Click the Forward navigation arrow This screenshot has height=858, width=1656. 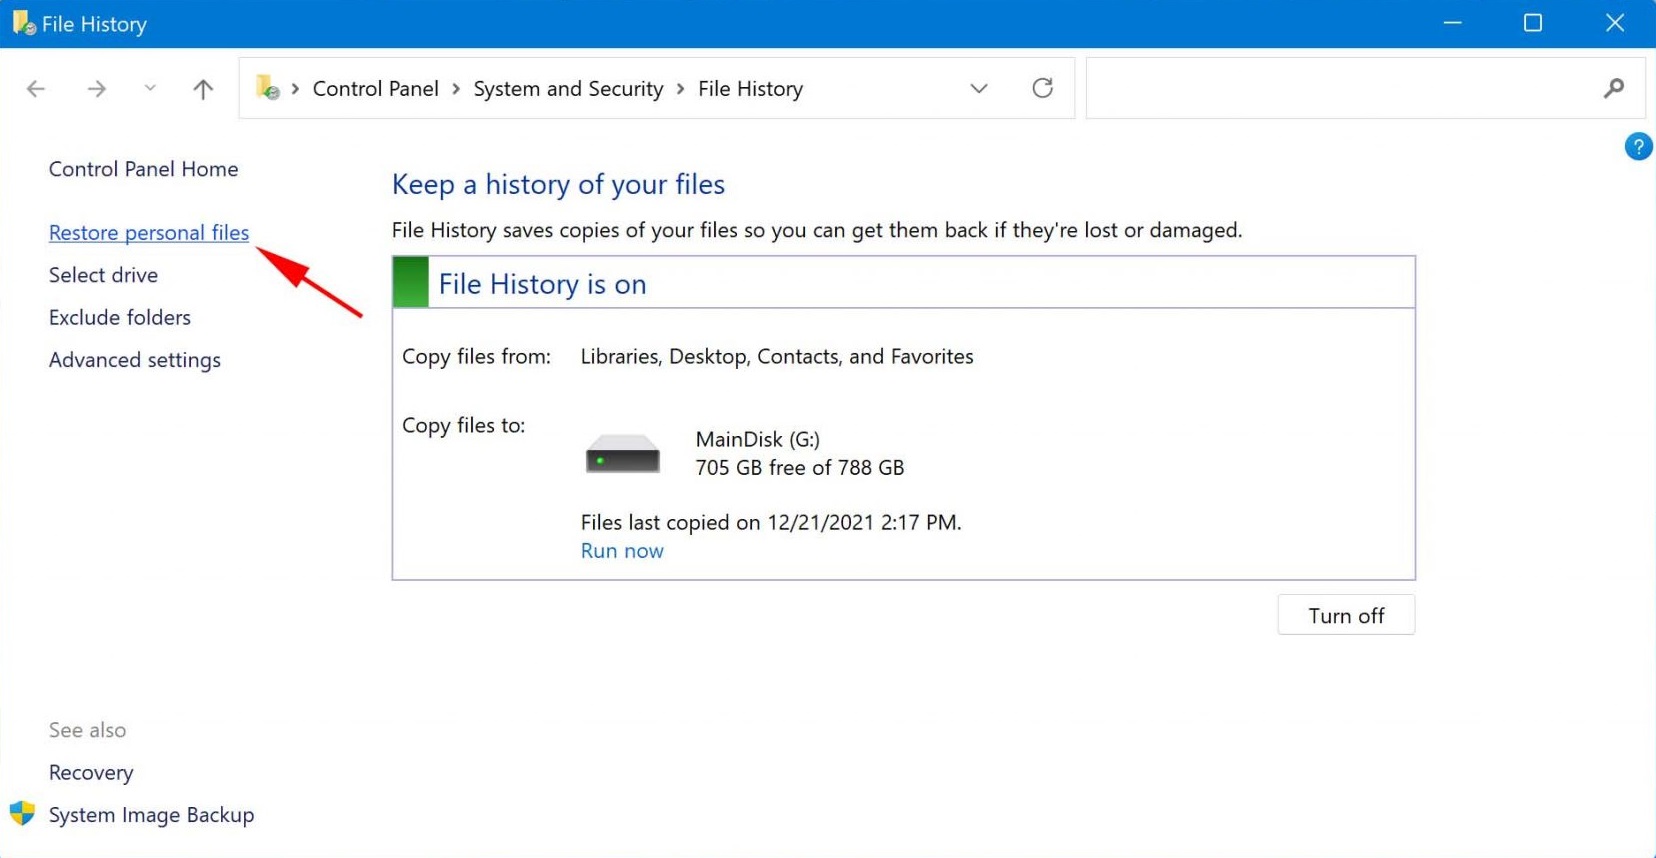[x=96, y=89]
